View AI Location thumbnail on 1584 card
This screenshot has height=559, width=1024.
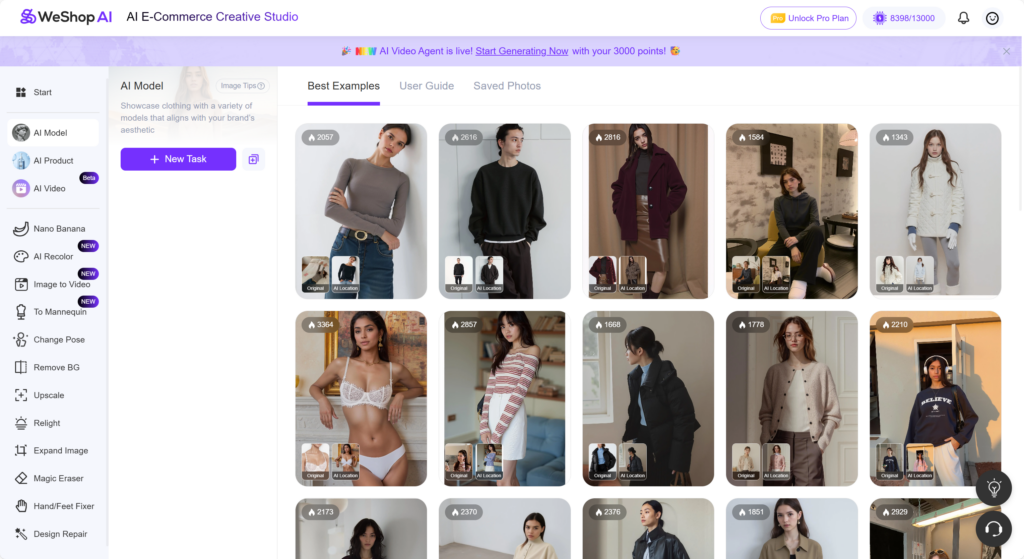pyautogui.click(x=776, y=274)
